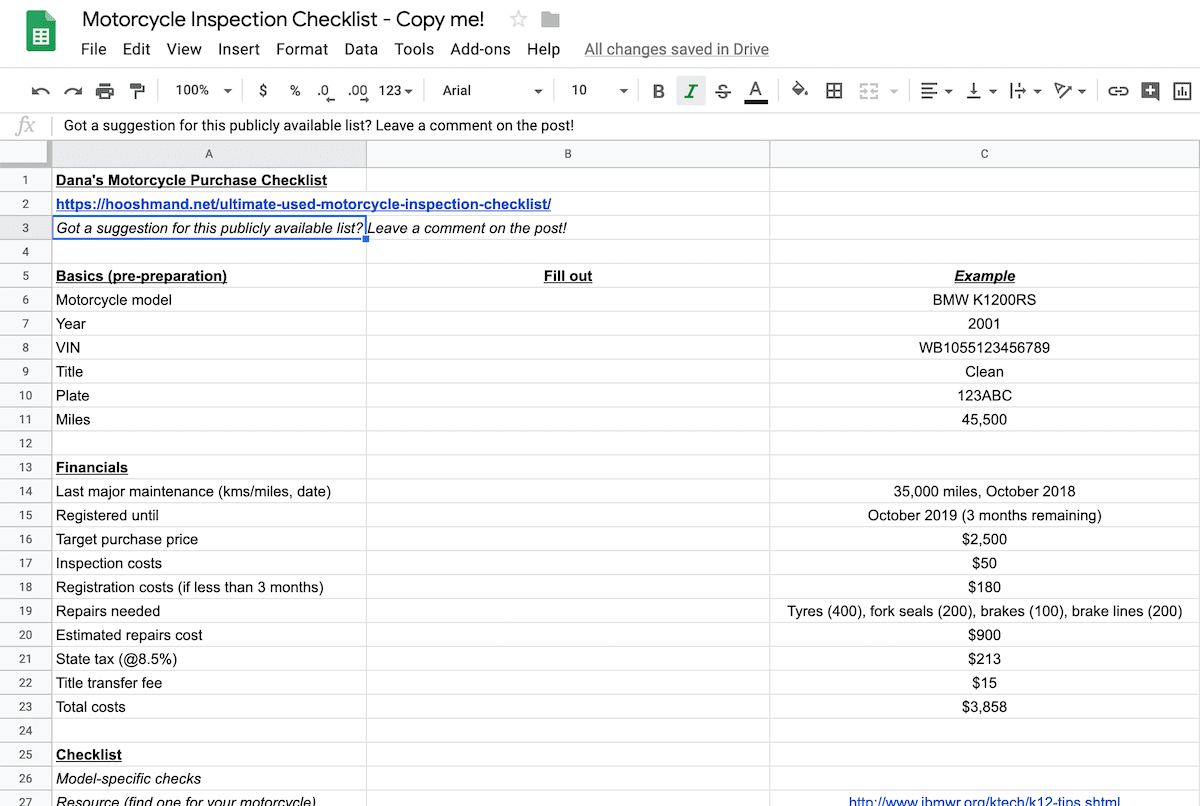The width and height of the screenshot is (1200, 806).
Task: Open the fill color picker
Action: pyautogui.click(x=800, y=91)
